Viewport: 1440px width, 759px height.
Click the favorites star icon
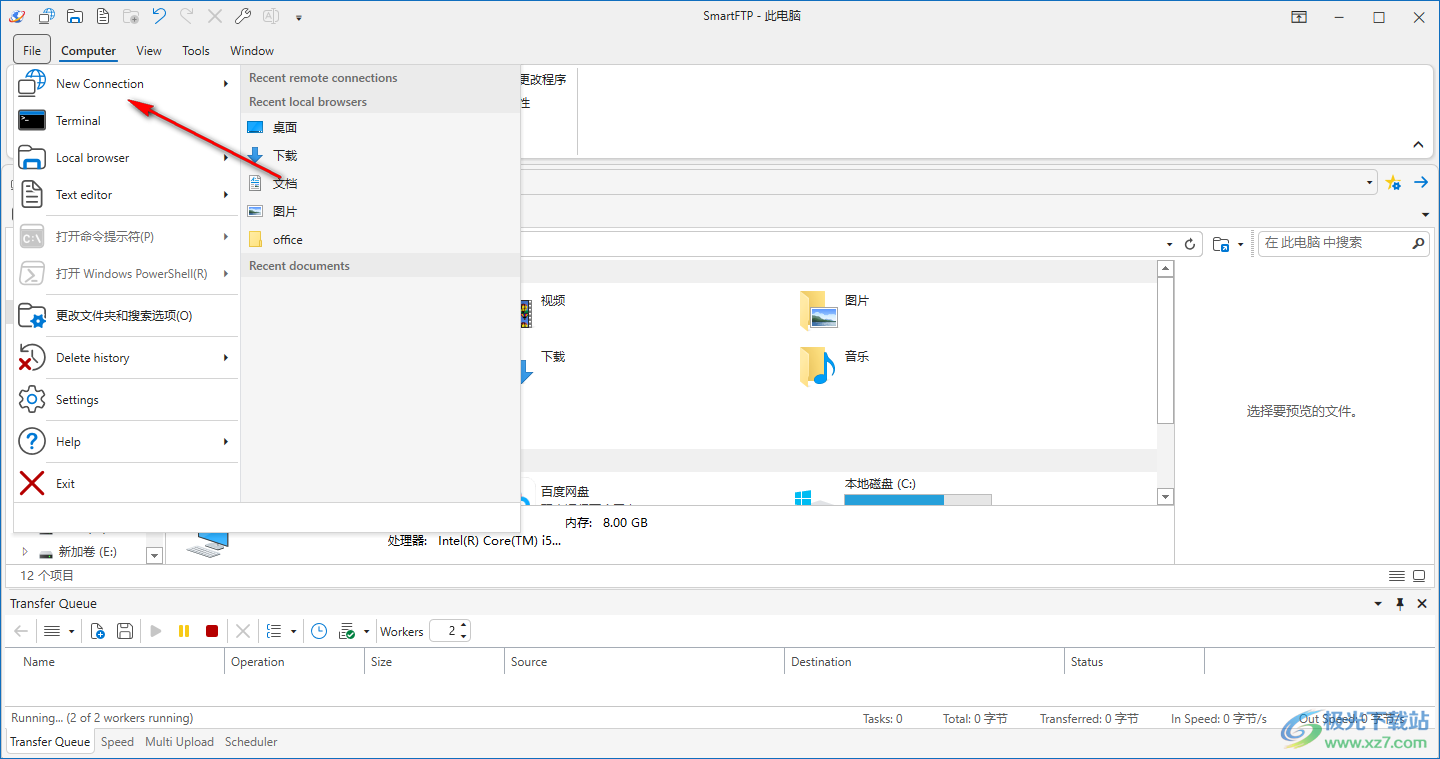1393,182
